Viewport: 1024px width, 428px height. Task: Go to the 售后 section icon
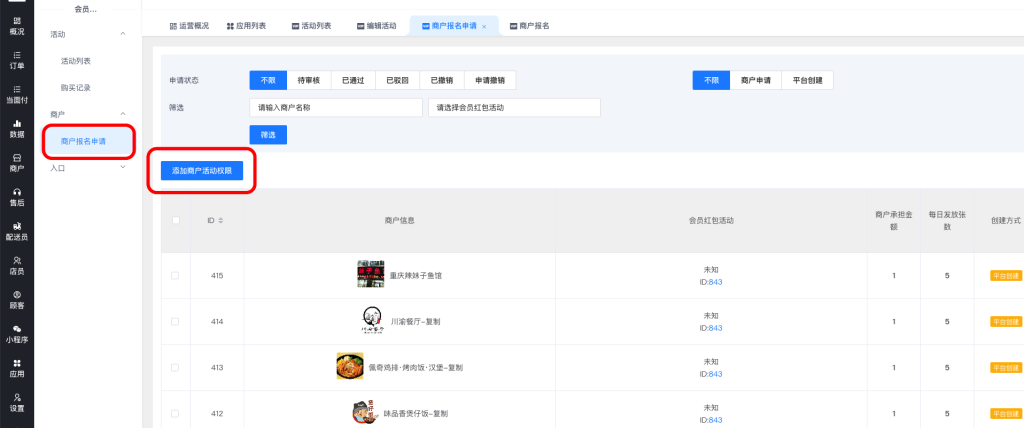(17, 196)
